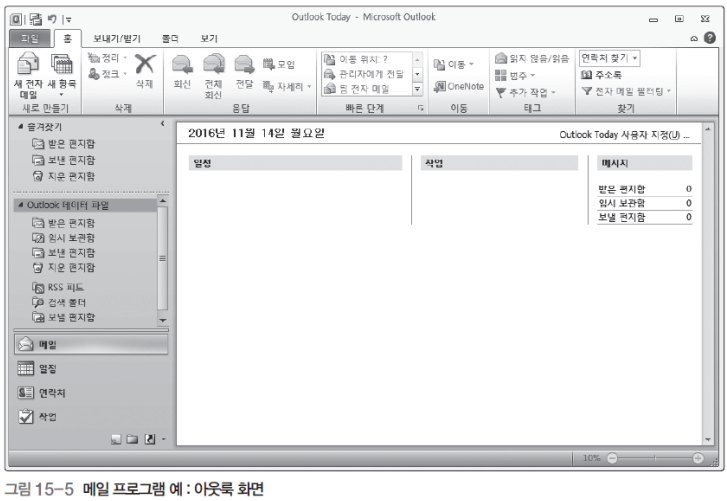Select 팀 전자 메일 quick step

point(356,89)
